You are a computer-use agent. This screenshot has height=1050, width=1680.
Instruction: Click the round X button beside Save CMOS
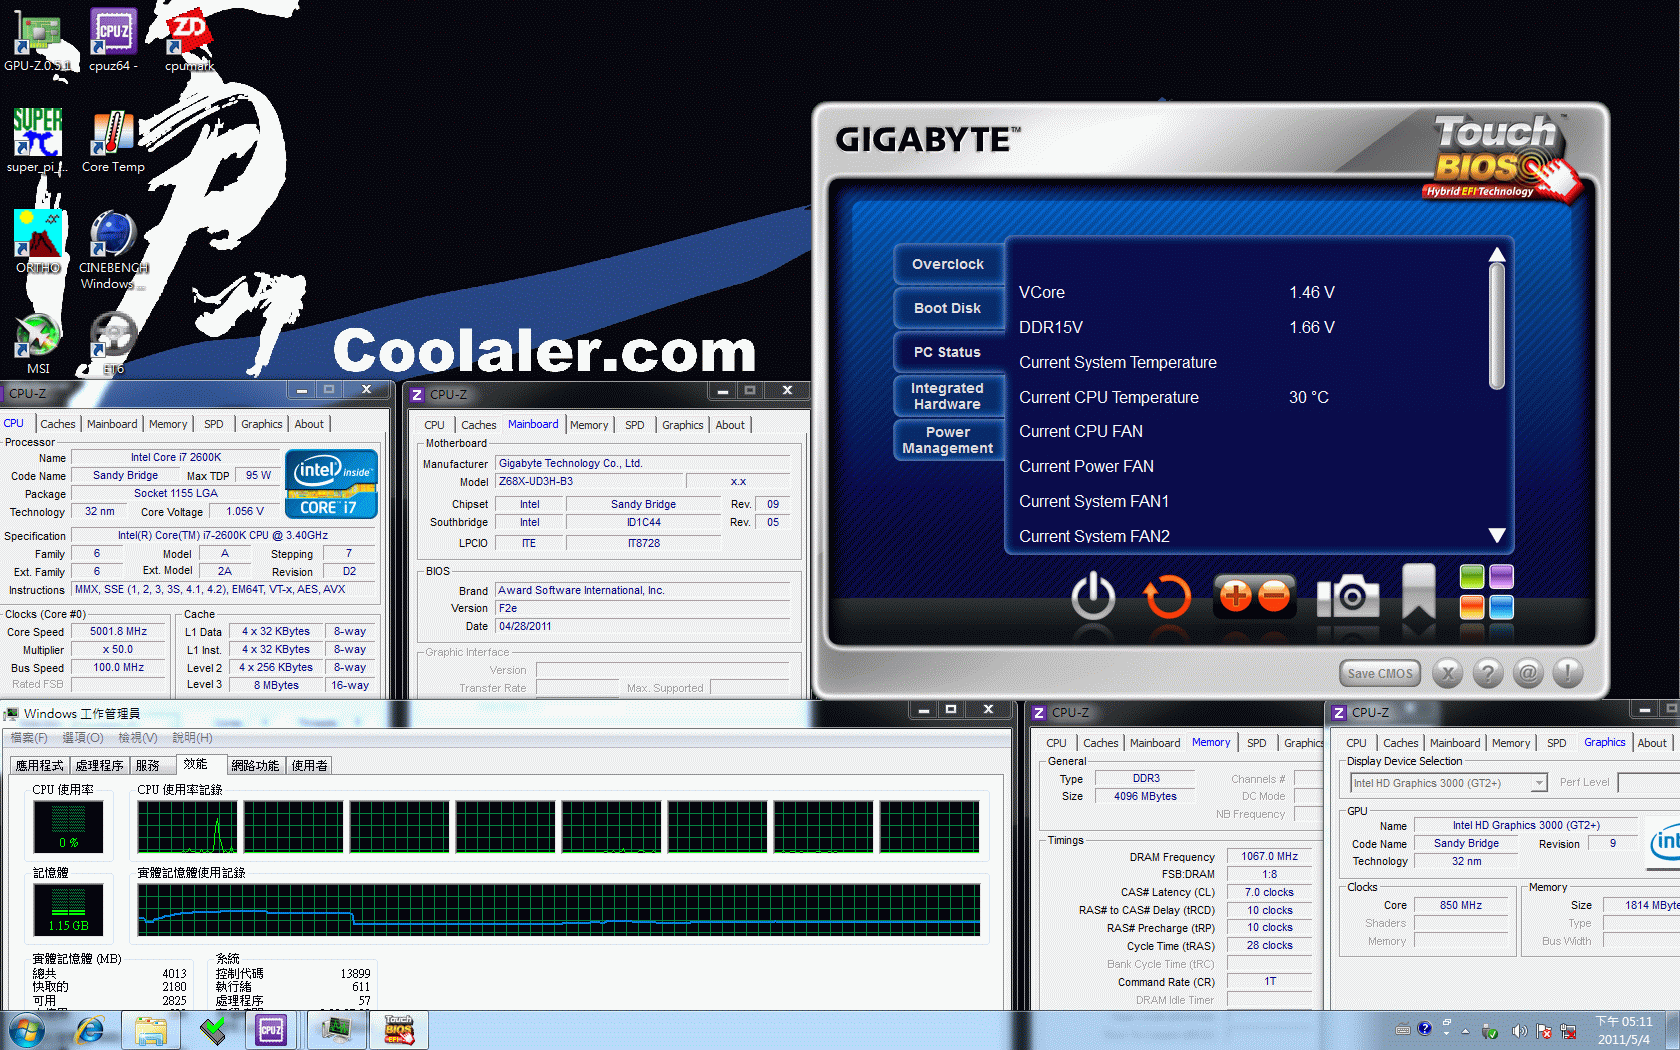(x=1447, y=673)
